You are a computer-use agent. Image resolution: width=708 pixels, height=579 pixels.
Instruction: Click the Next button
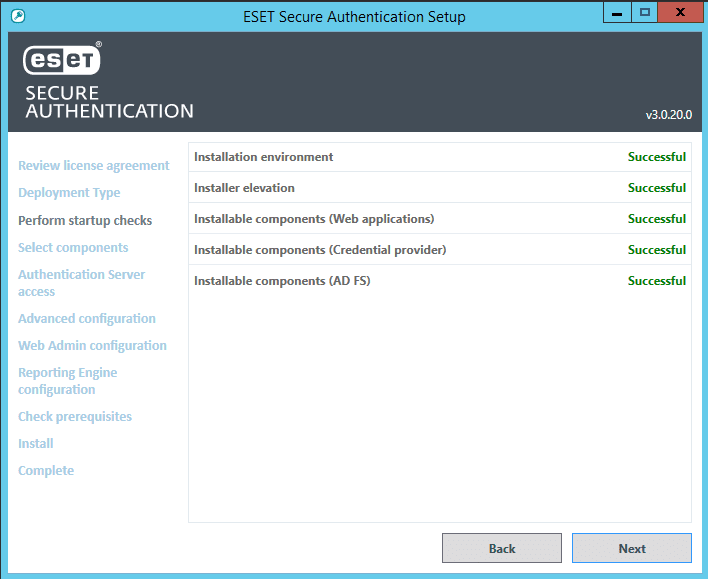pyautogui.click(x=631, y=548)
